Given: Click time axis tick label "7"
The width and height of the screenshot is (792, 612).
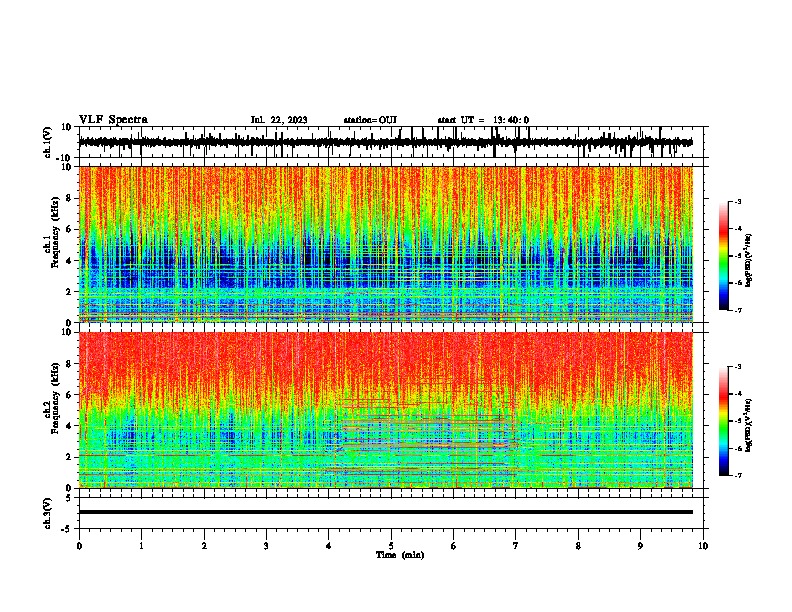Looking at the screenshot, I should click(516, 546).
